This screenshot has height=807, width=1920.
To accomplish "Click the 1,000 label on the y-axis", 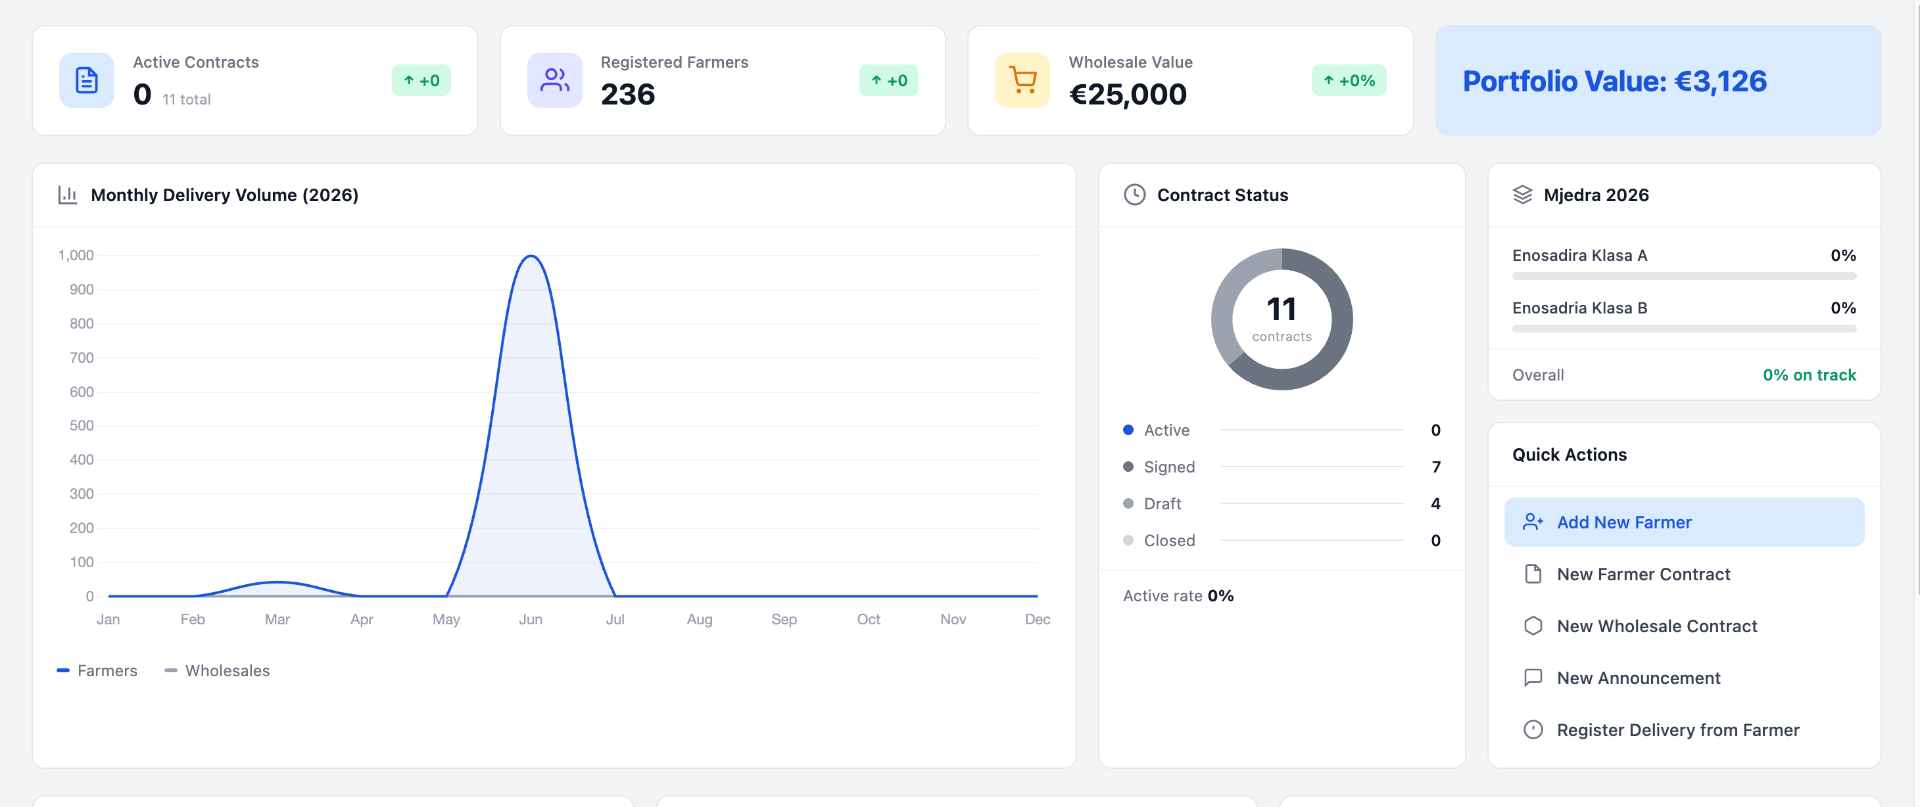I will tap(76, 256).
